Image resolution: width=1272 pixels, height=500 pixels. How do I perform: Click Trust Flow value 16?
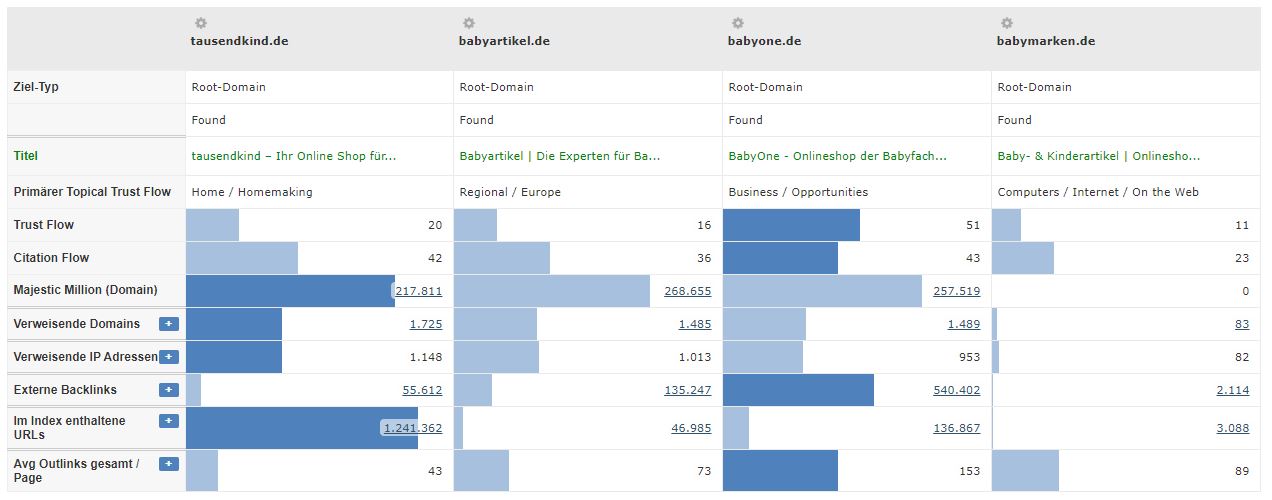click(x=704, y=225)
